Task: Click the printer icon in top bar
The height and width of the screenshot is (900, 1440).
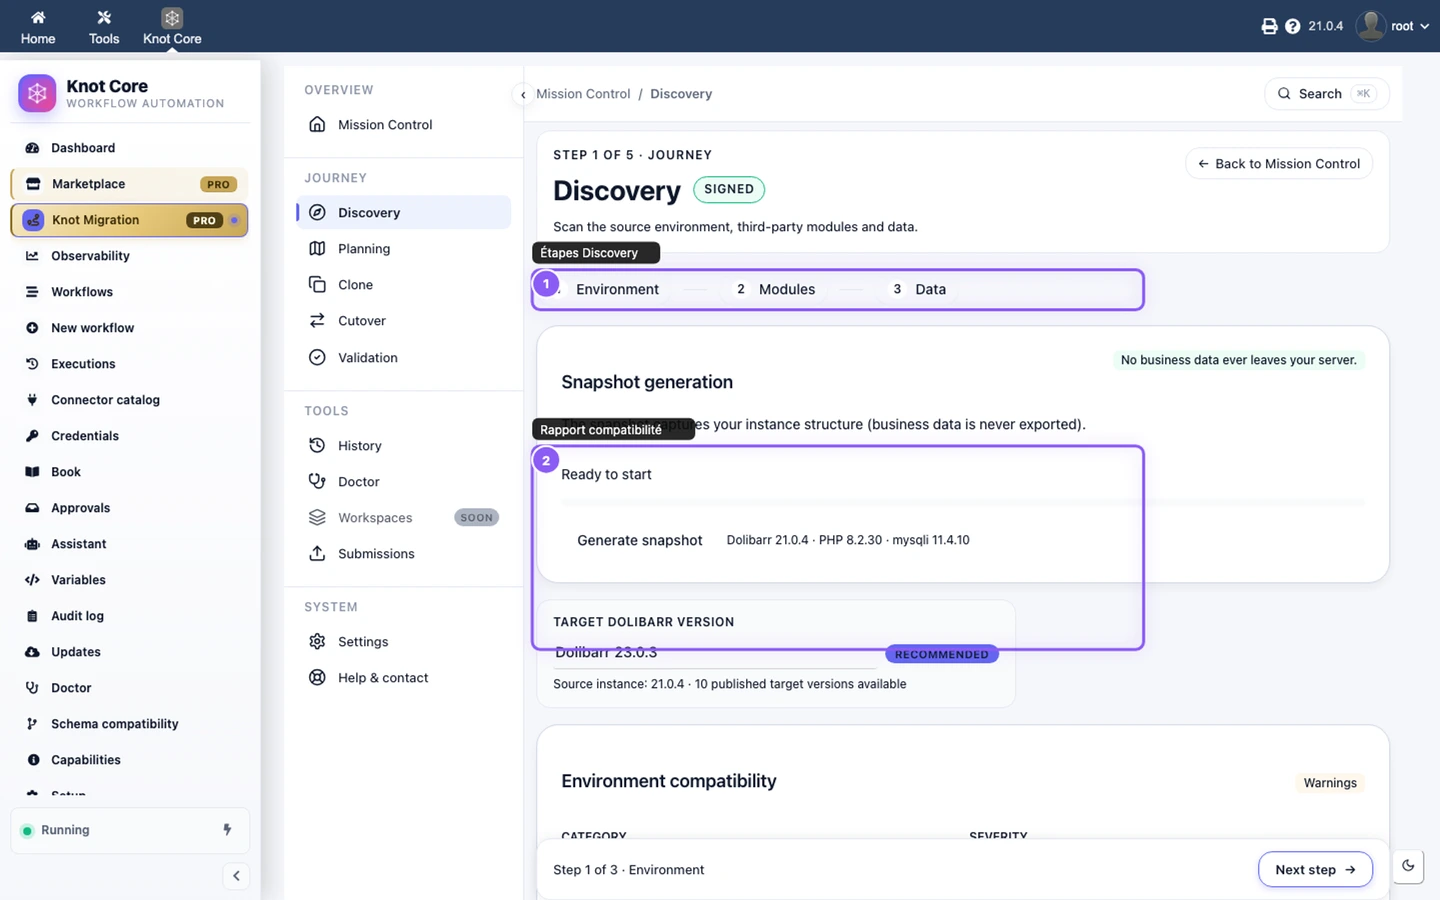Action: tap(1269, 26)
